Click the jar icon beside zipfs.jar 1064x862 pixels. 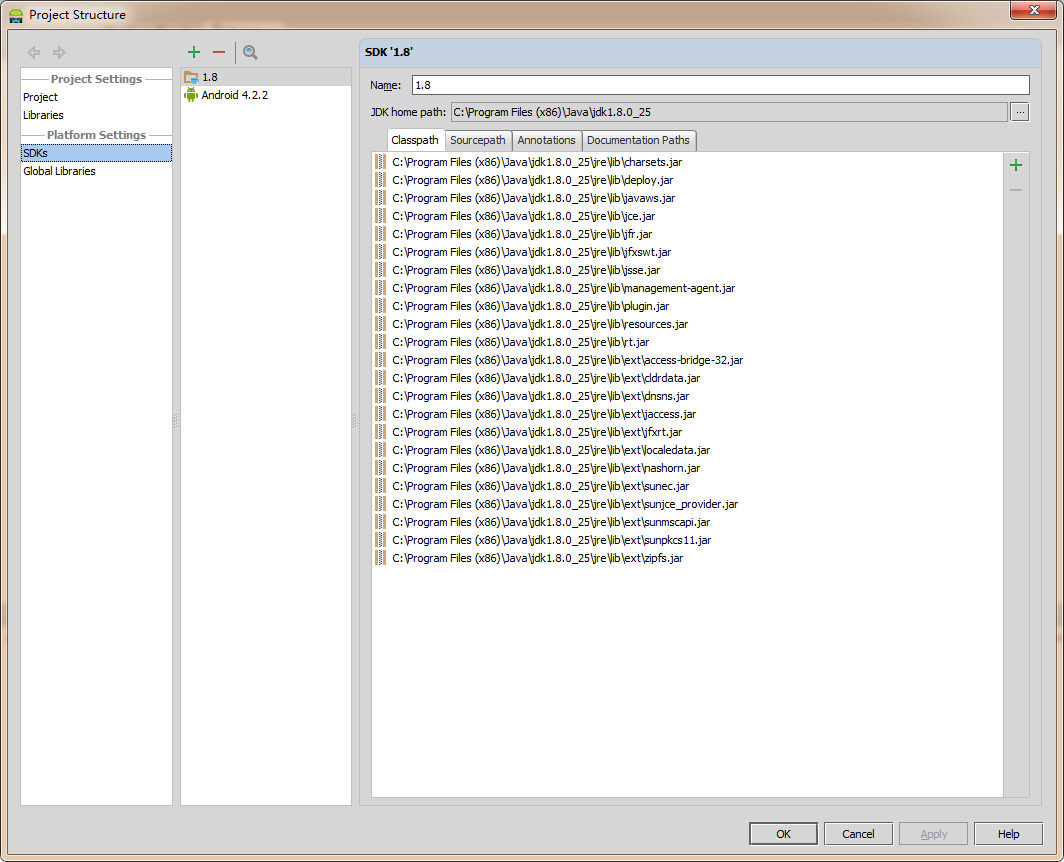pos(380,558)
